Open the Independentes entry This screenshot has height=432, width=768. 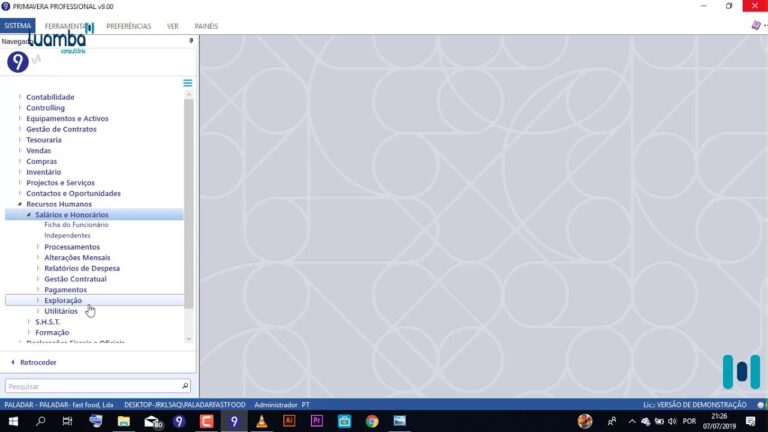[x=67, y=236]
